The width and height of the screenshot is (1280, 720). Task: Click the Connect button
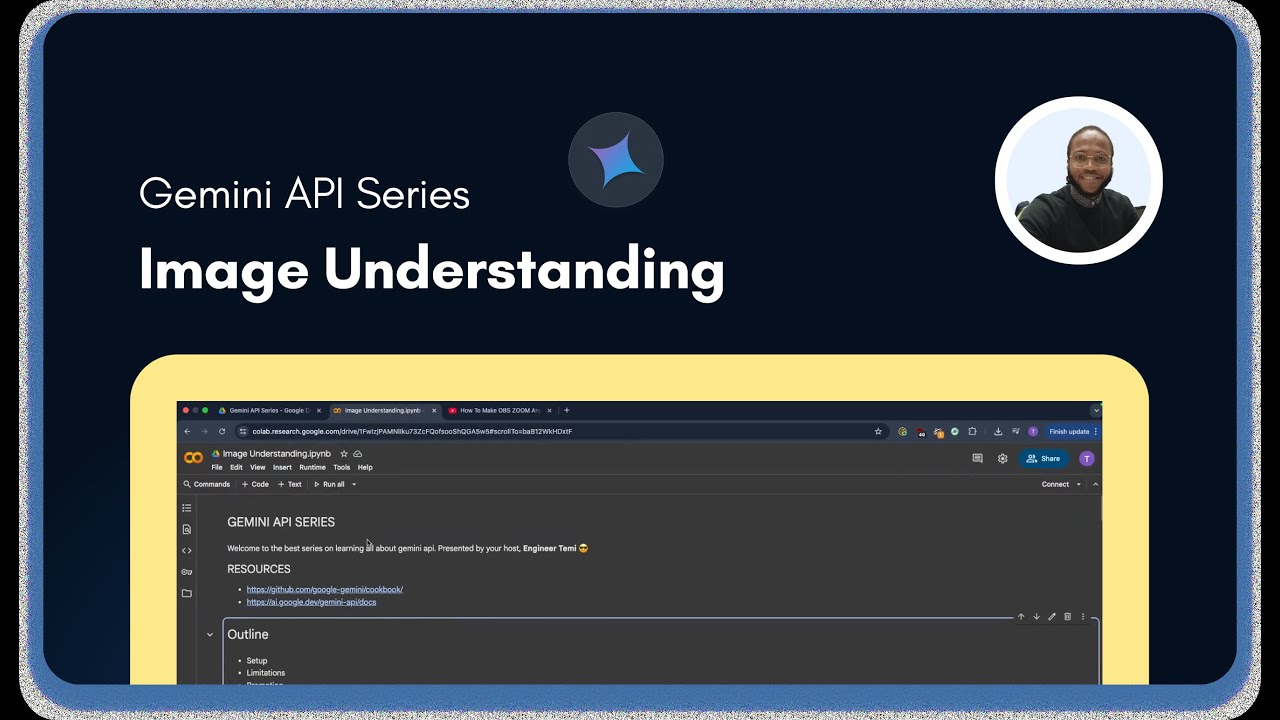[1055, 485]
